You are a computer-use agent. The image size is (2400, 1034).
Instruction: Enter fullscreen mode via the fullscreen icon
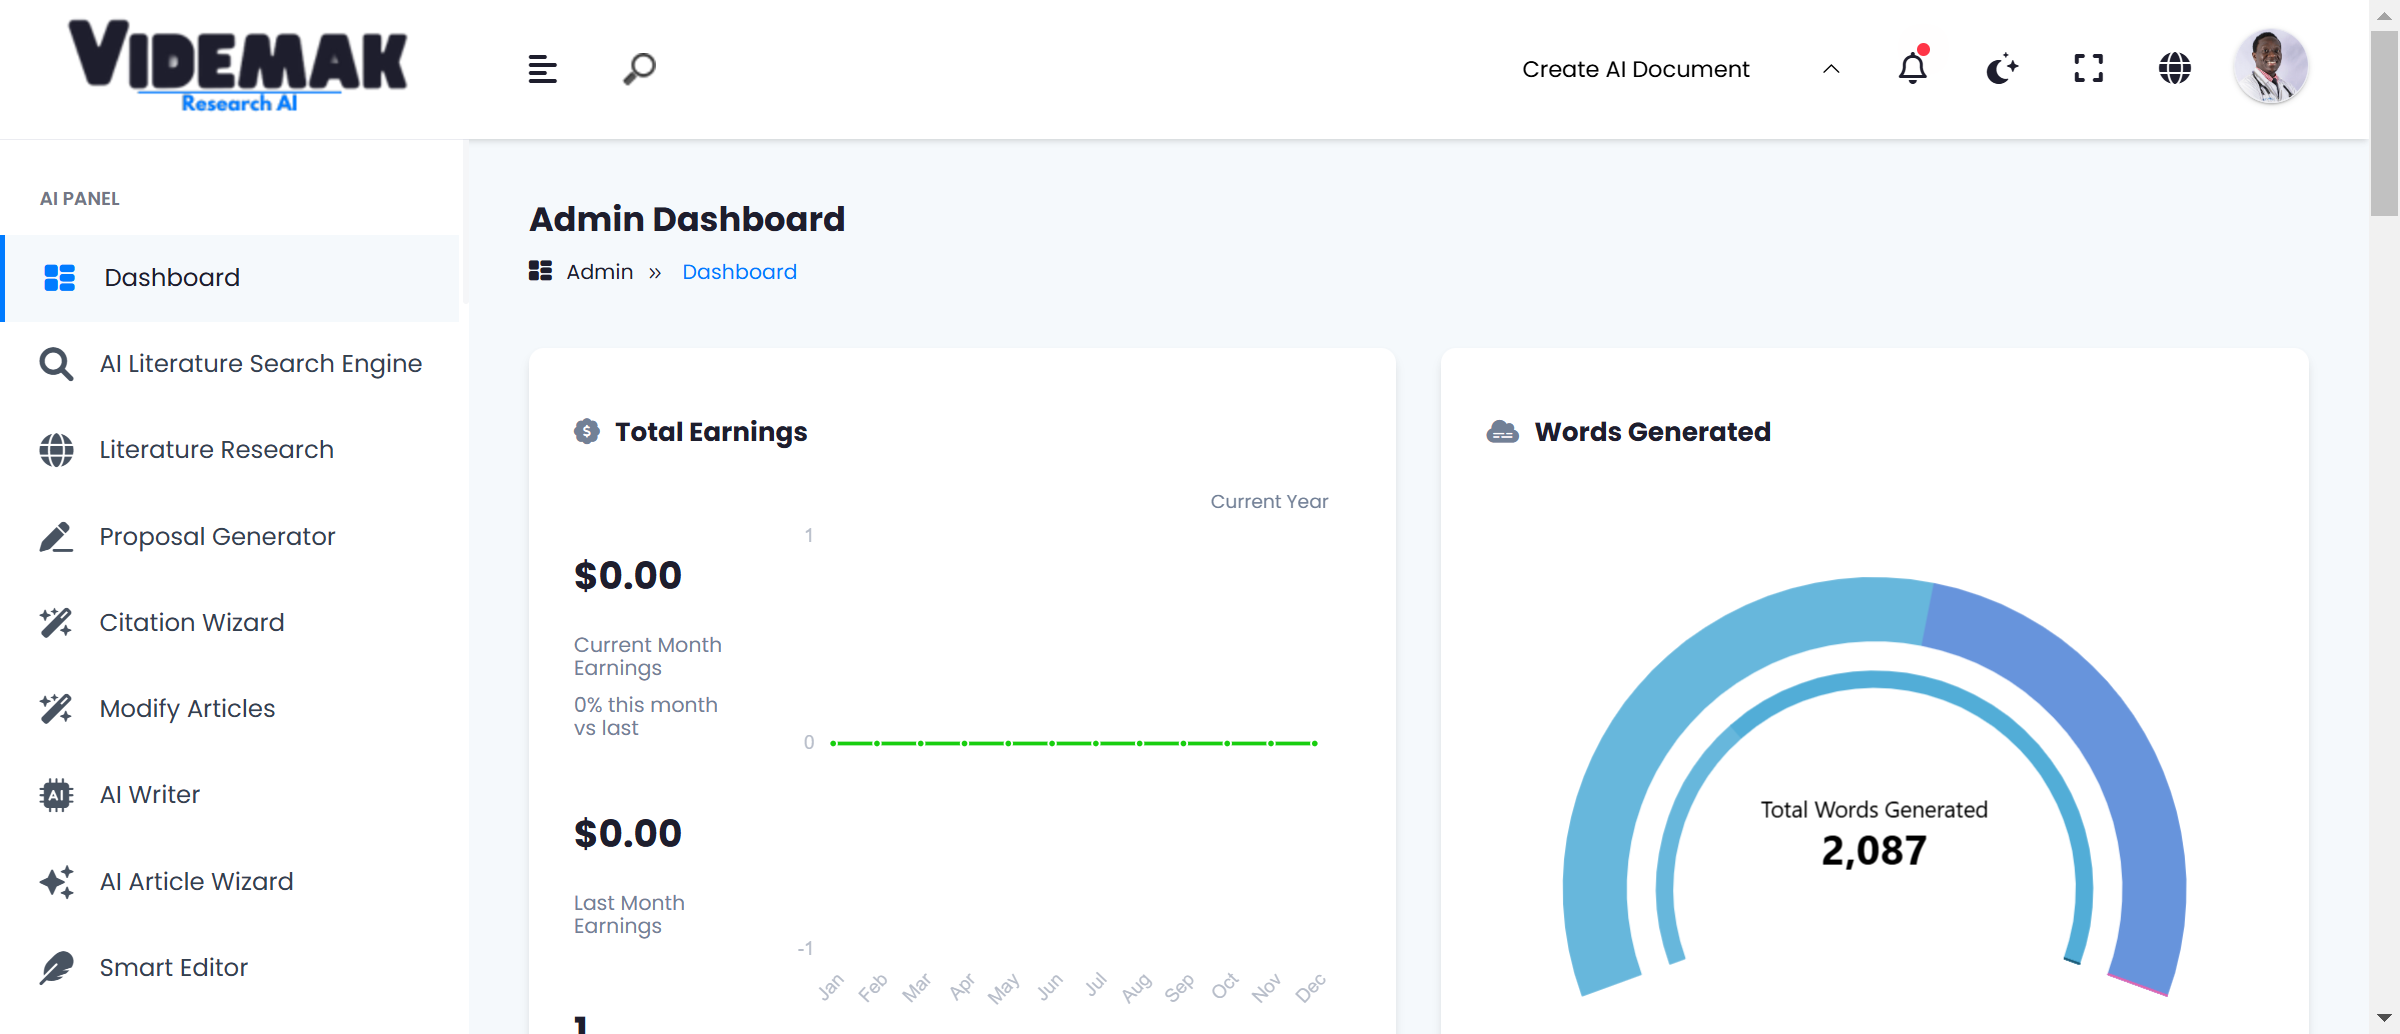coord(2088,69)
